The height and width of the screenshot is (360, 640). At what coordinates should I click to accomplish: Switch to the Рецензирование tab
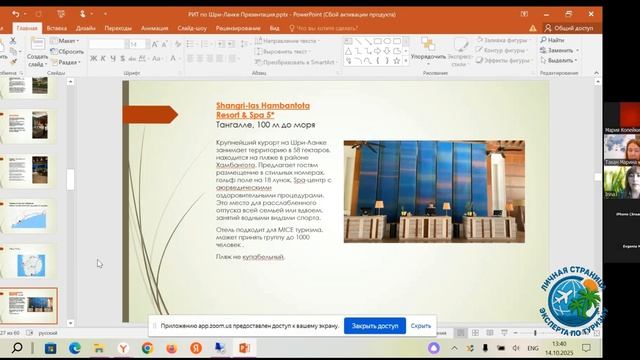pyautogui.click(x=238, y=28)
